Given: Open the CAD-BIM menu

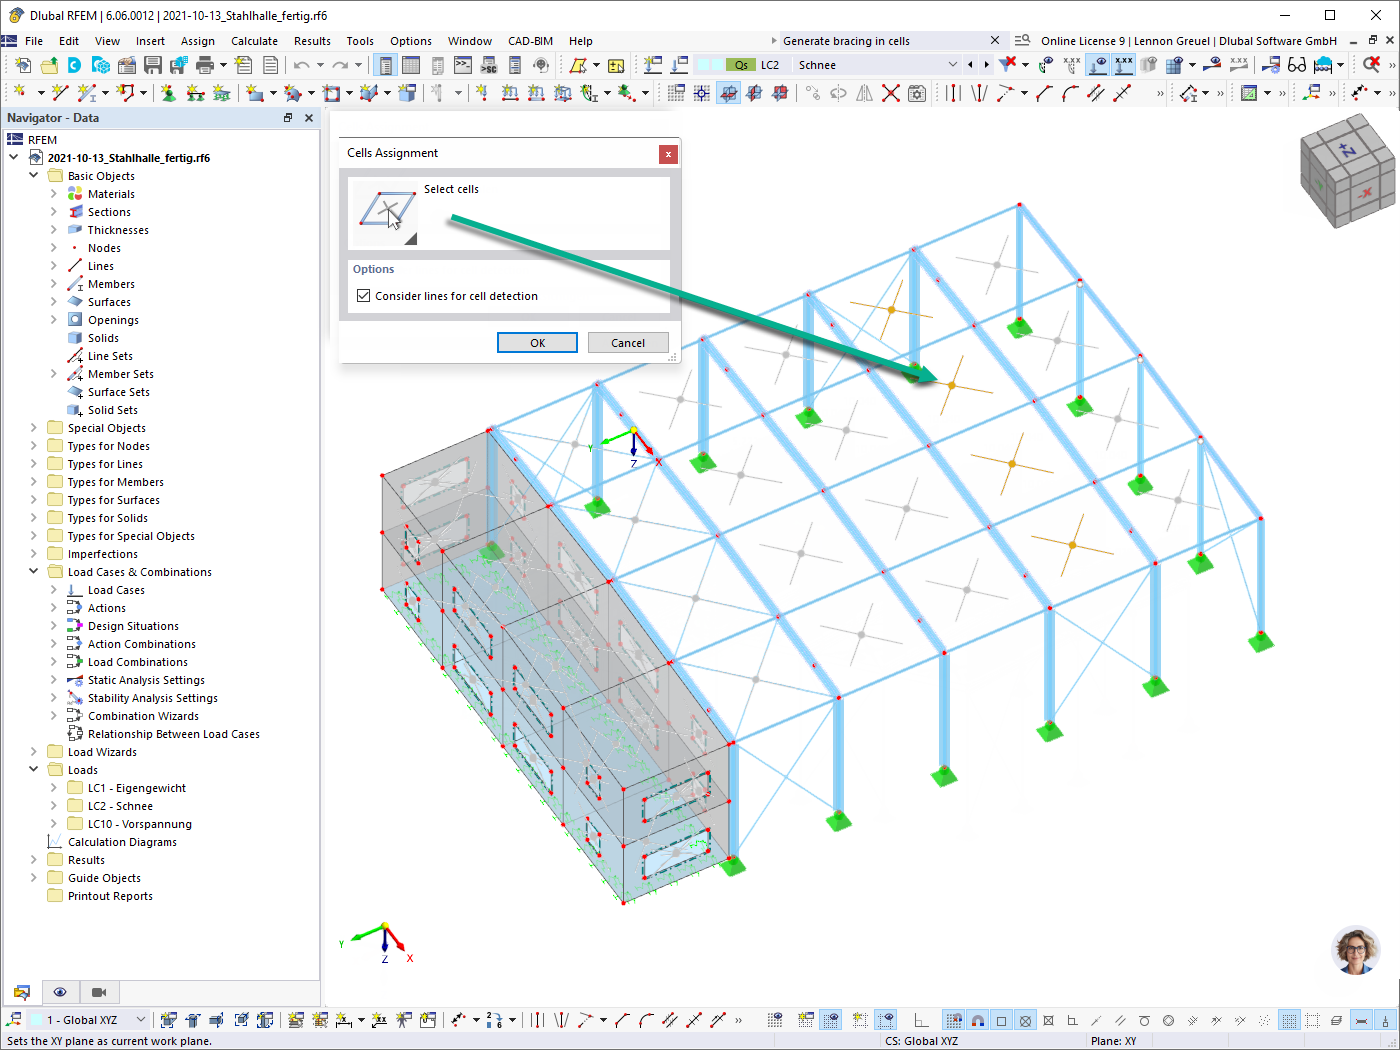Looking at the screenshot, I should click(x=530, y=41).
